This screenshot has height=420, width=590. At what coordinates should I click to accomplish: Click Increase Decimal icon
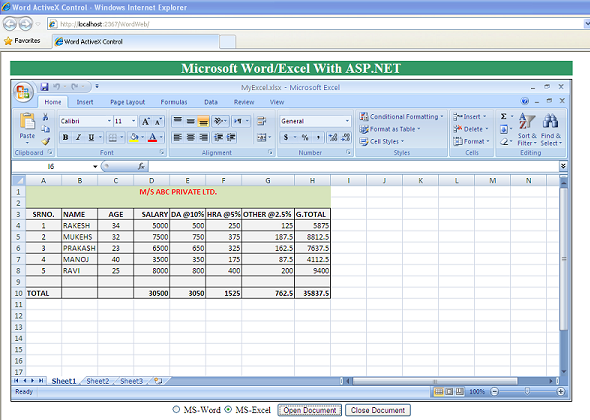tap(333, 137)
